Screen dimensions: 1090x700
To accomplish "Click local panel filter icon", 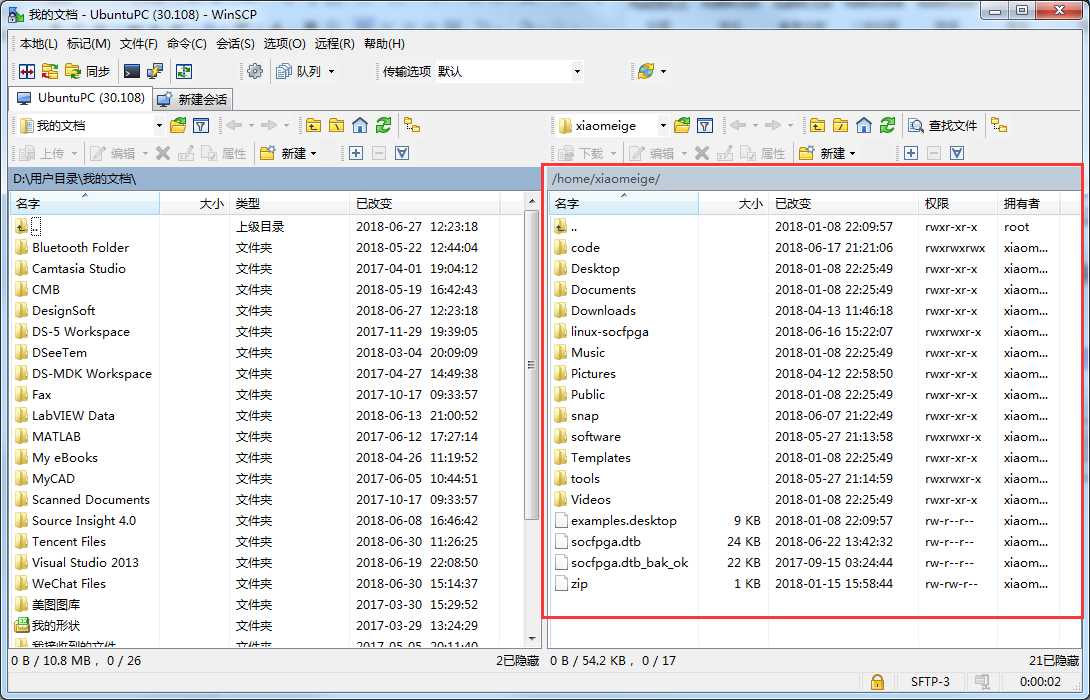I will tap(201, 126).
